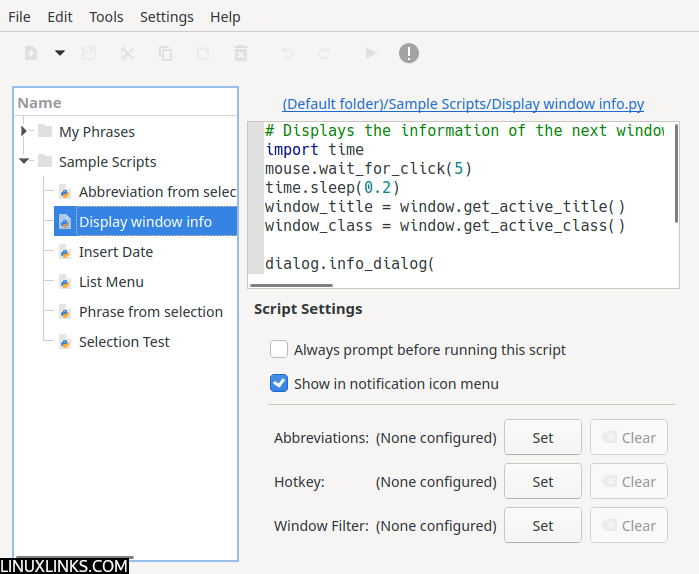Expand the My Phrases folder arrow
699x574 pixels.
coord(24,131)
